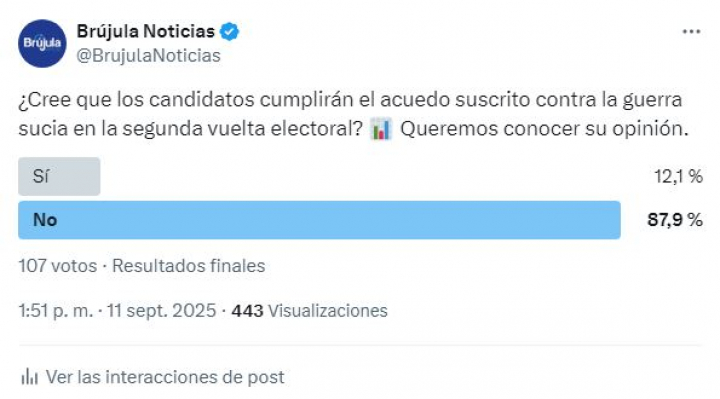Click the blue verified badge
Screen dimensions: 720x399
229,32
